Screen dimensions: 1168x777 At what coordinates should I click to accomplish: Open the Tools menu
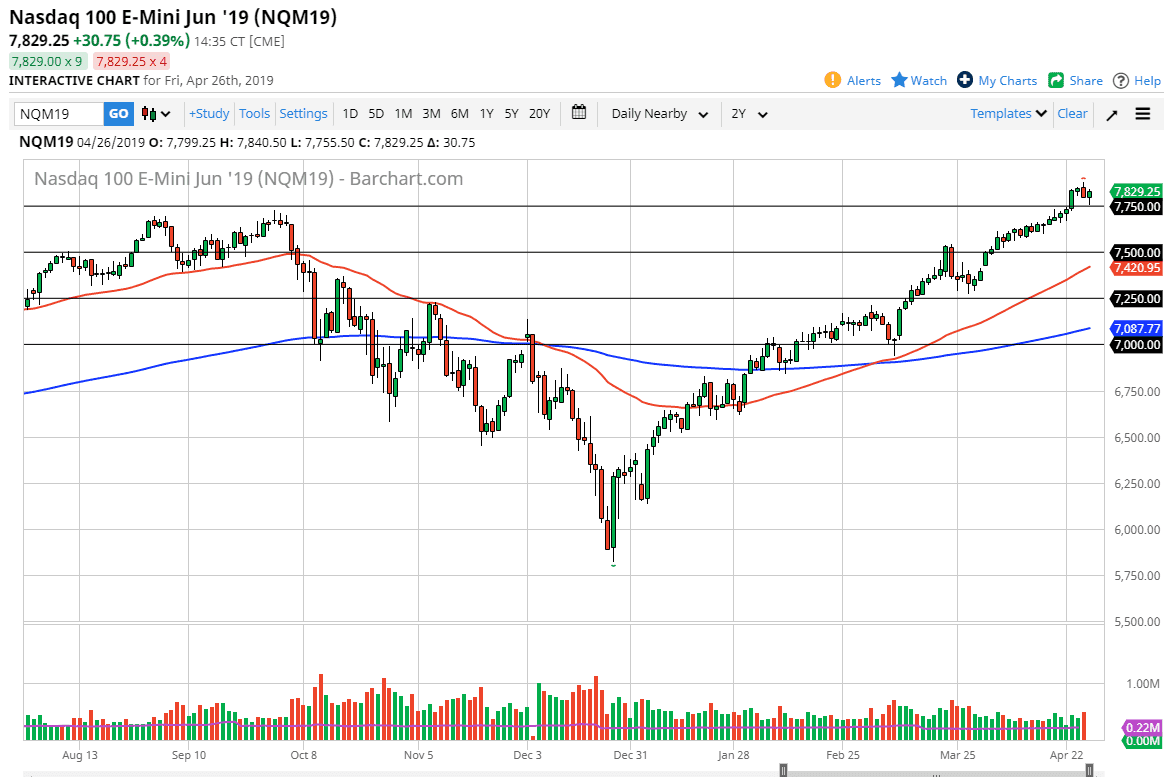[254, 113]
